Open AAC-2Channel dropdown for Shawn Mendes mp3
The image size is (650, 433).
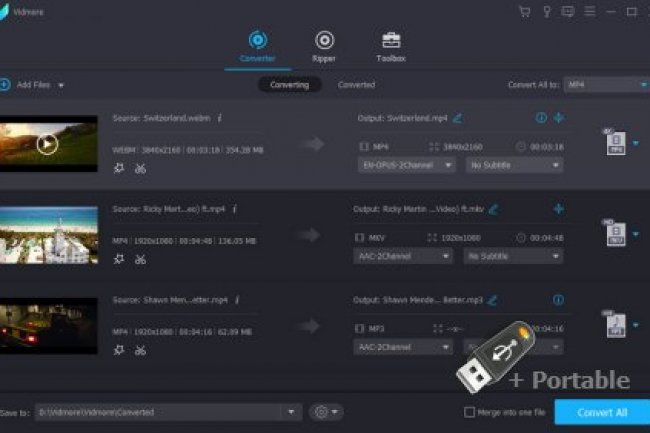tap(403, 347)
